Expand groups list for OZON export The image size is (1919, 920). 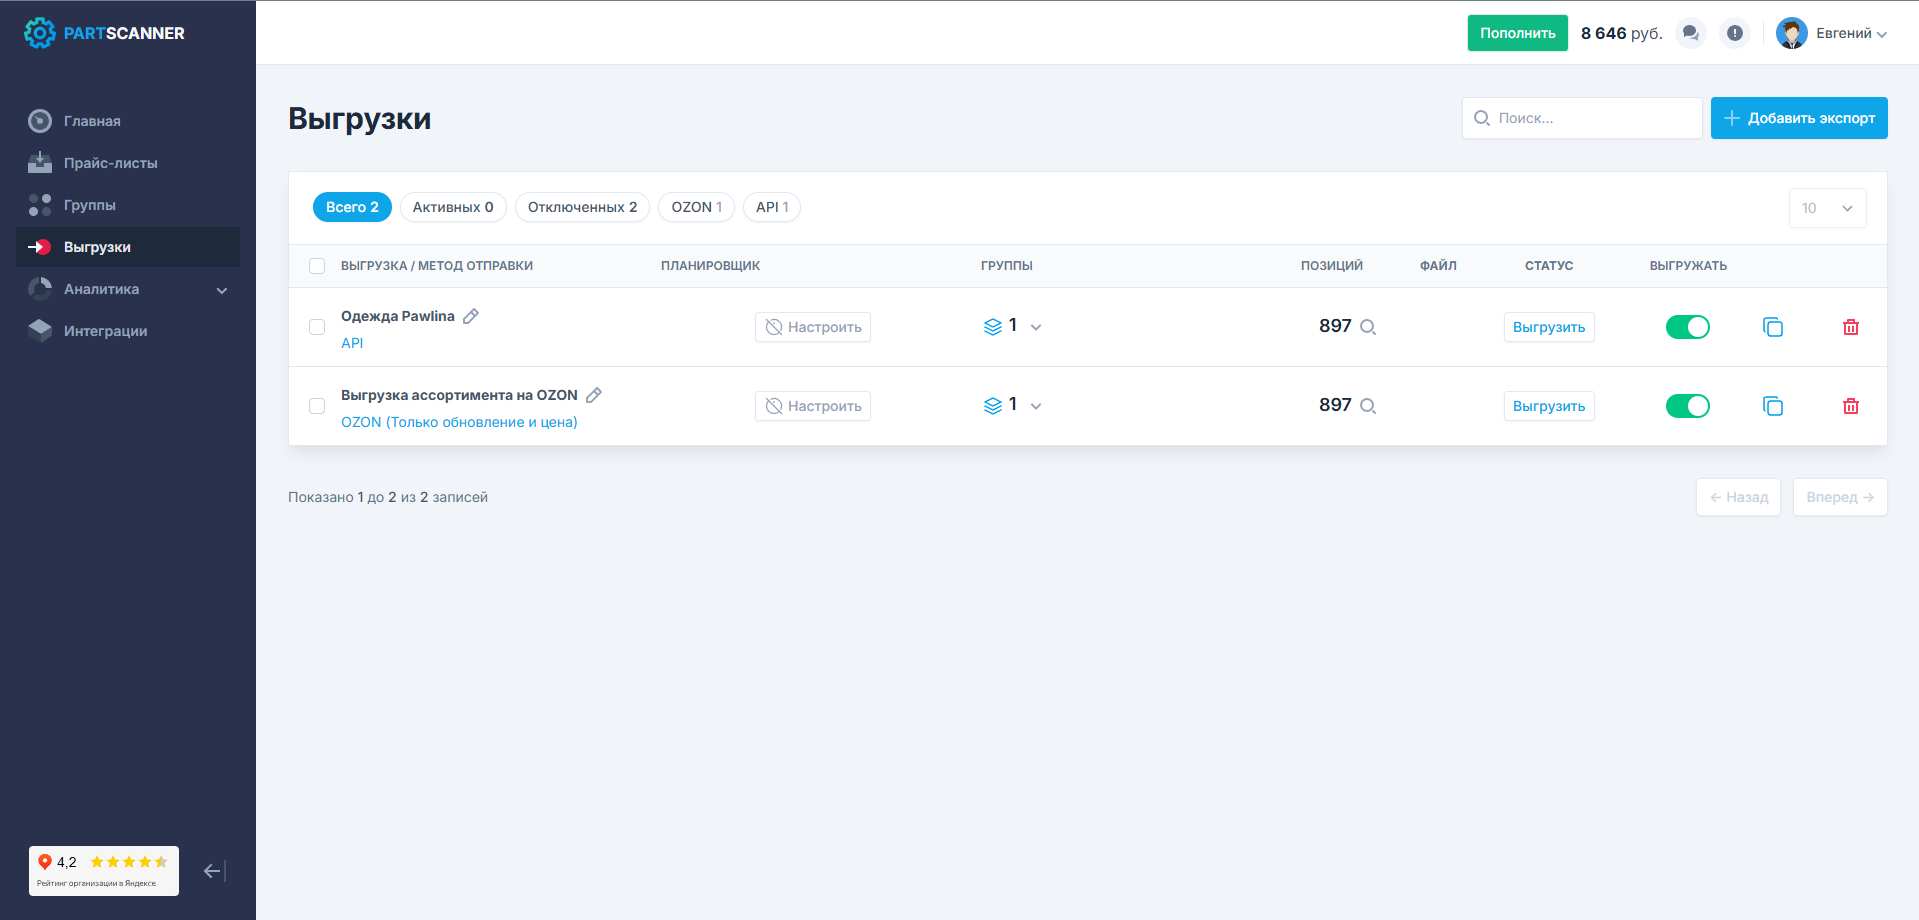(x=1036, y=406)
